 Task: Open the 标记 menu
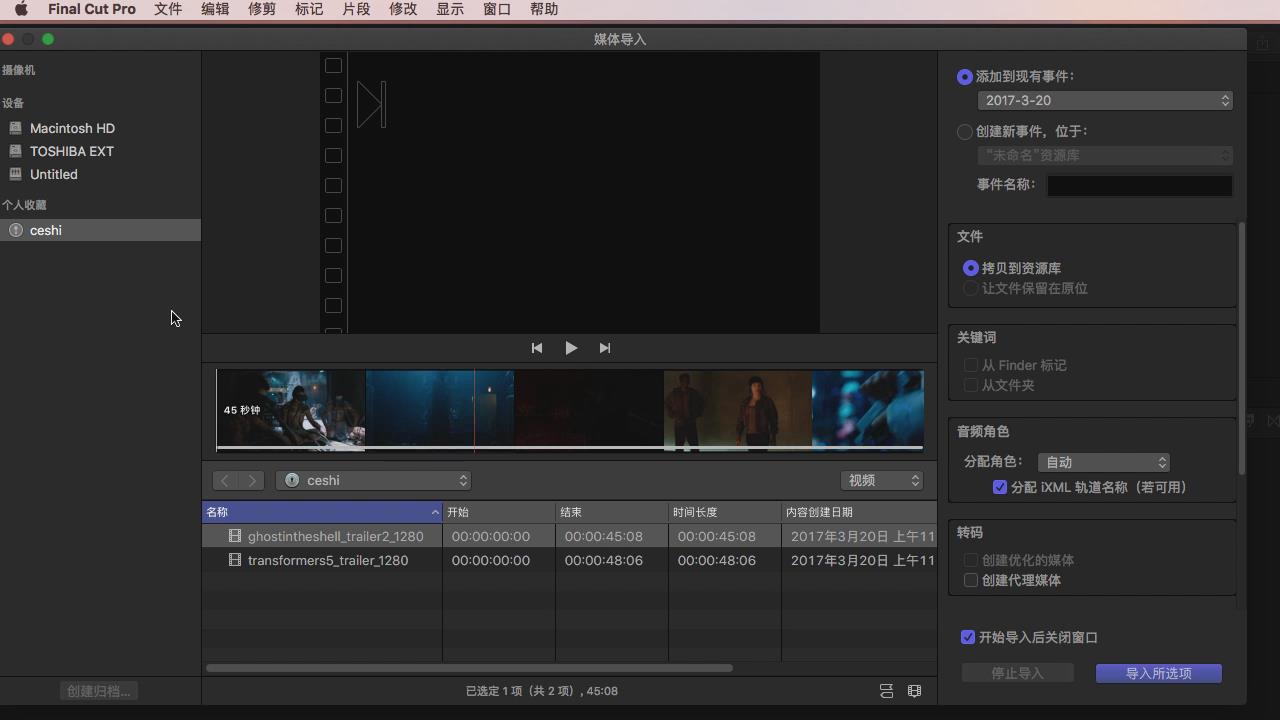coord(309,9)
